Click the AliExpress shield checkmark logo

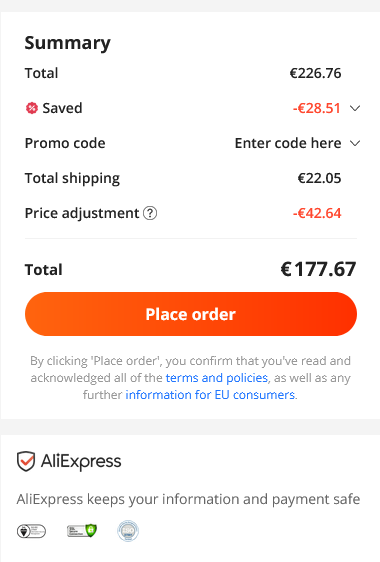[26, 461]
